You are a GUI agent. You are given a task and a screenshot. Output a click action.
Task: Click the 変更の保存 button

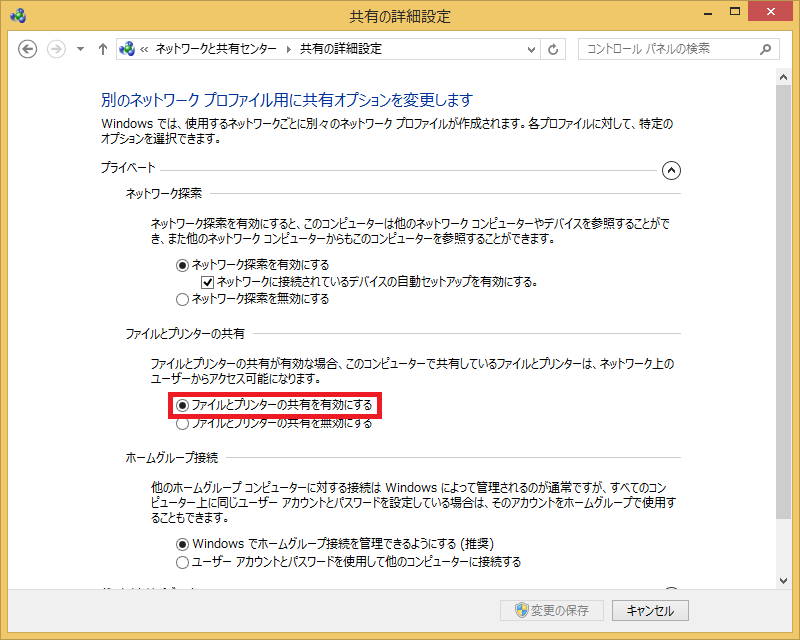[x=551, y=610]
